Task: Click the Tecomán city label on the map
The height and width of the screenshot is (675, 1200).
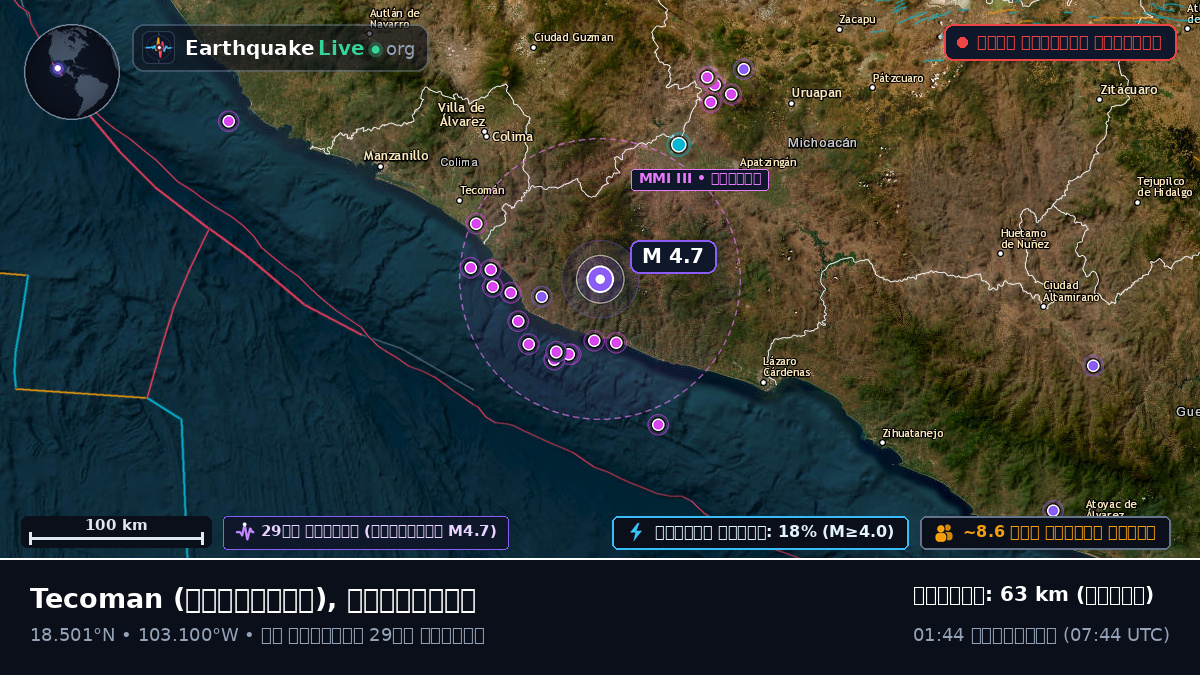Action: (482, 190)
